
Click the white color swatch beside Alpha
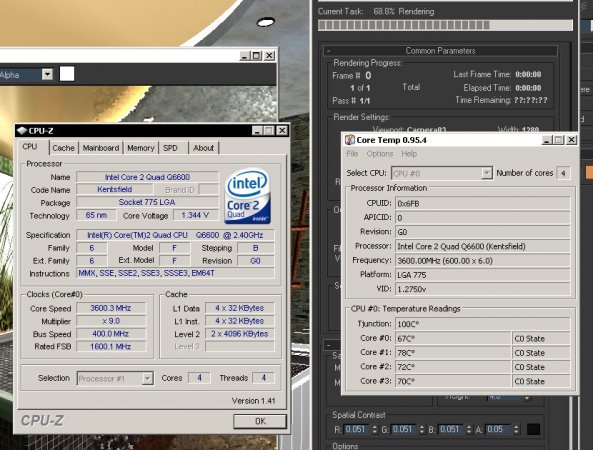coord(67,74)
